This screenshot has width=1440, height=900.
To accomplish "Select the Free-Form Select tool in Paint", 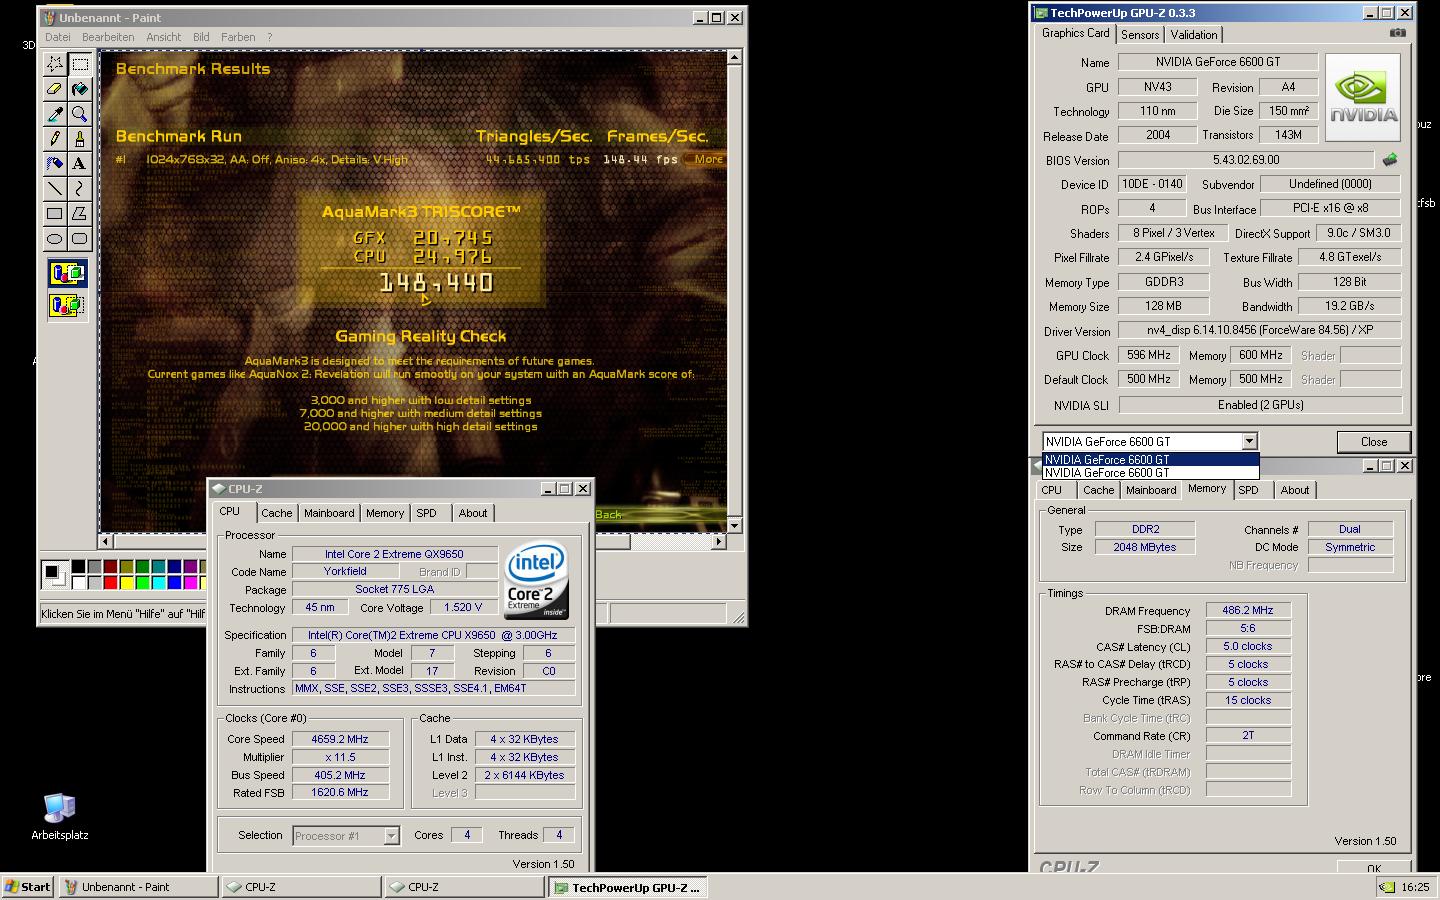I will click(x=55, y=64).
